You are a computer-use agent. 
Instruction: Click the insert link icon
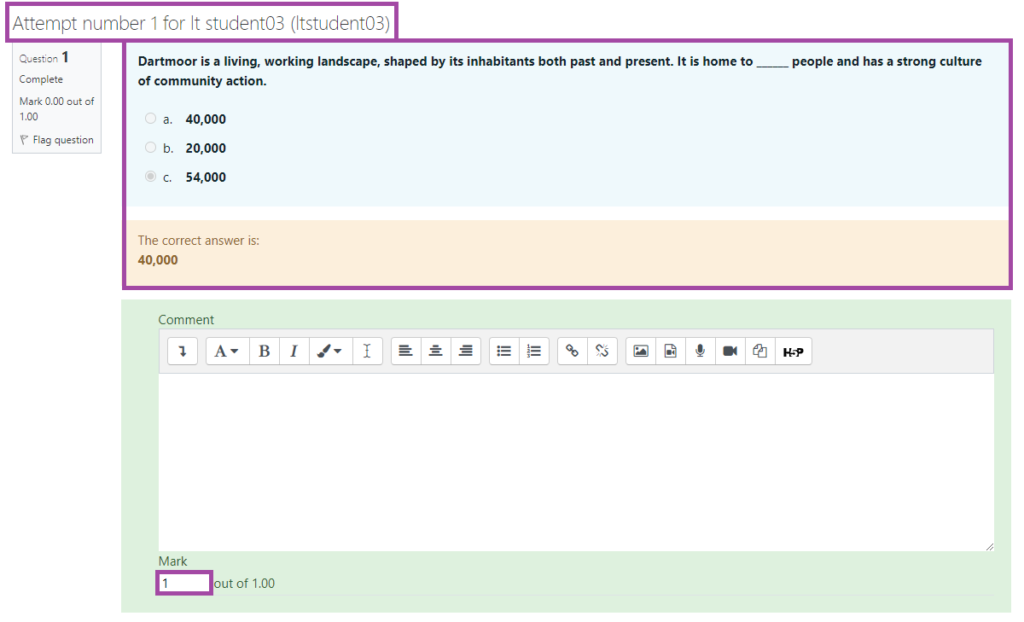[x=573, y=351]
